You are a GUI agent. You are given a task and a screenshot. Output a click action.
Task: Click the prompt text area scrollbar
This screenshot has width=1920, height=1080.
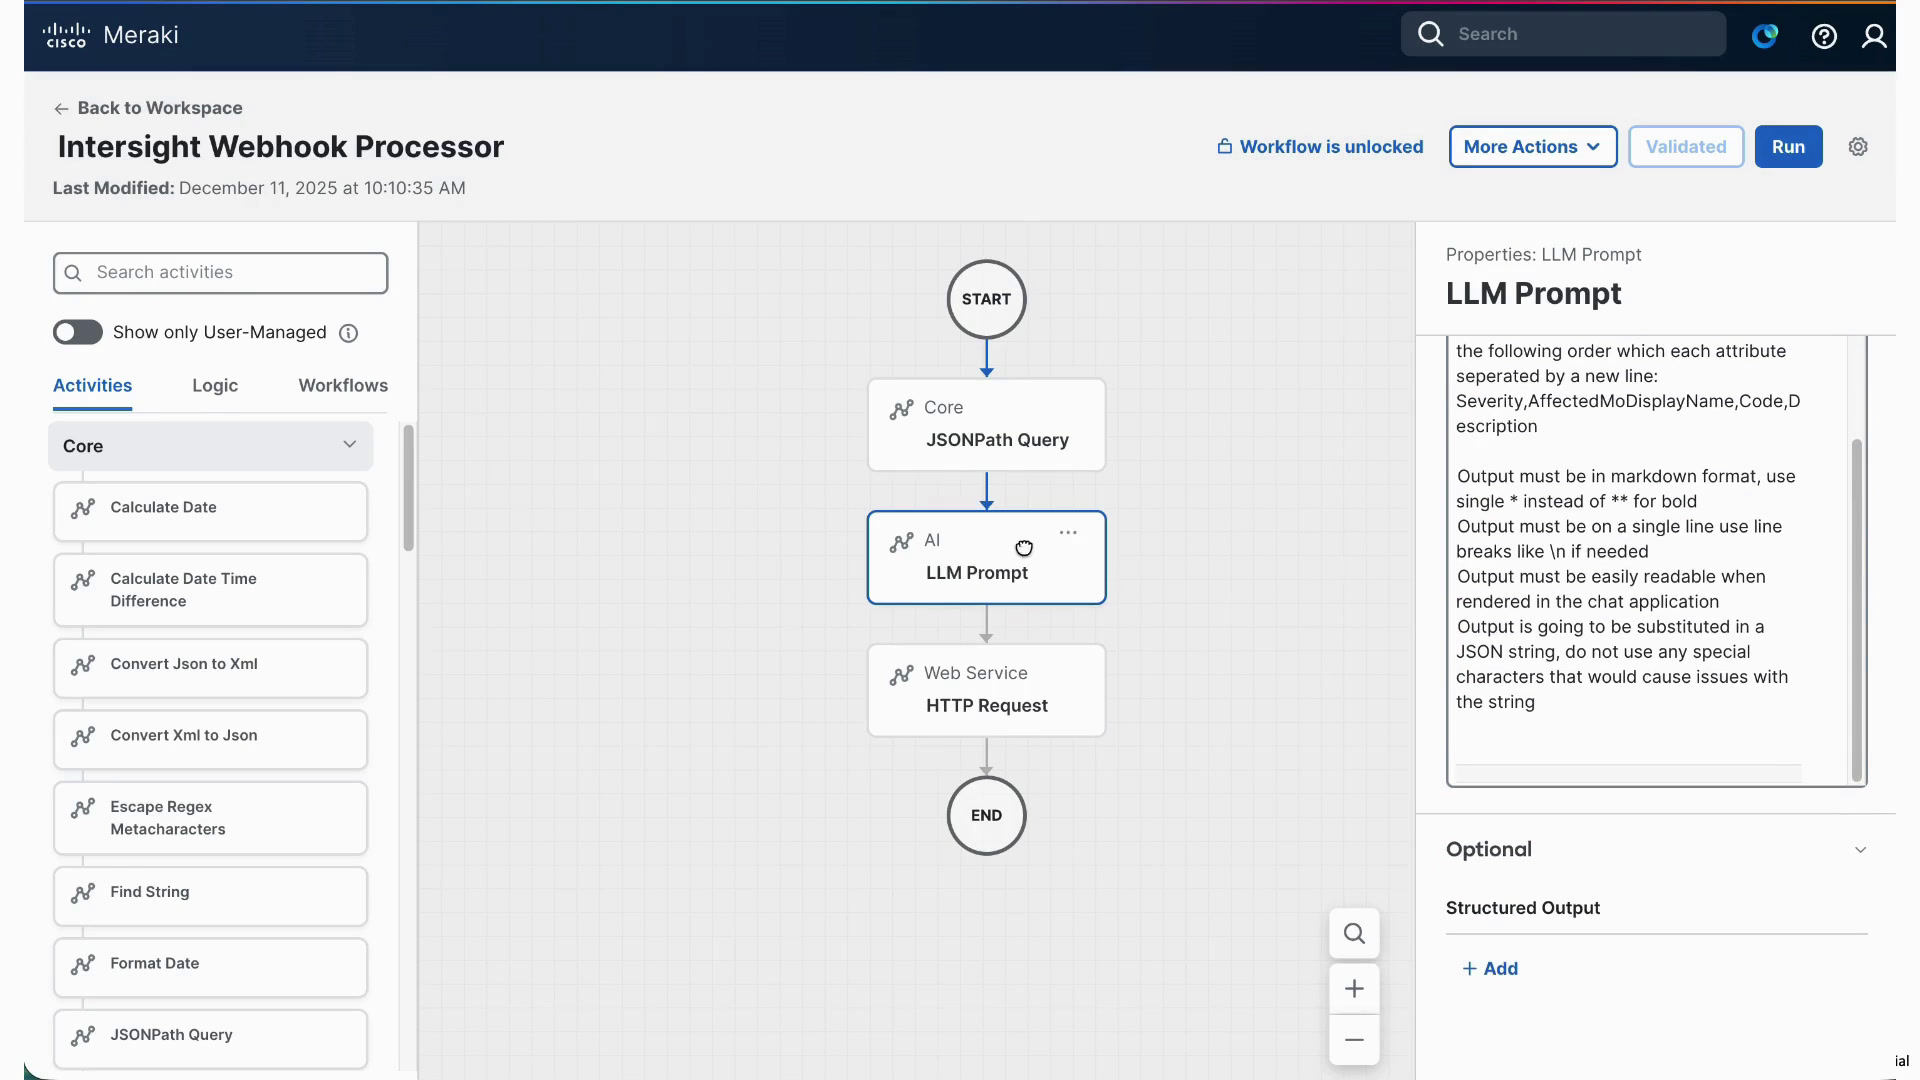[1857, 610]
